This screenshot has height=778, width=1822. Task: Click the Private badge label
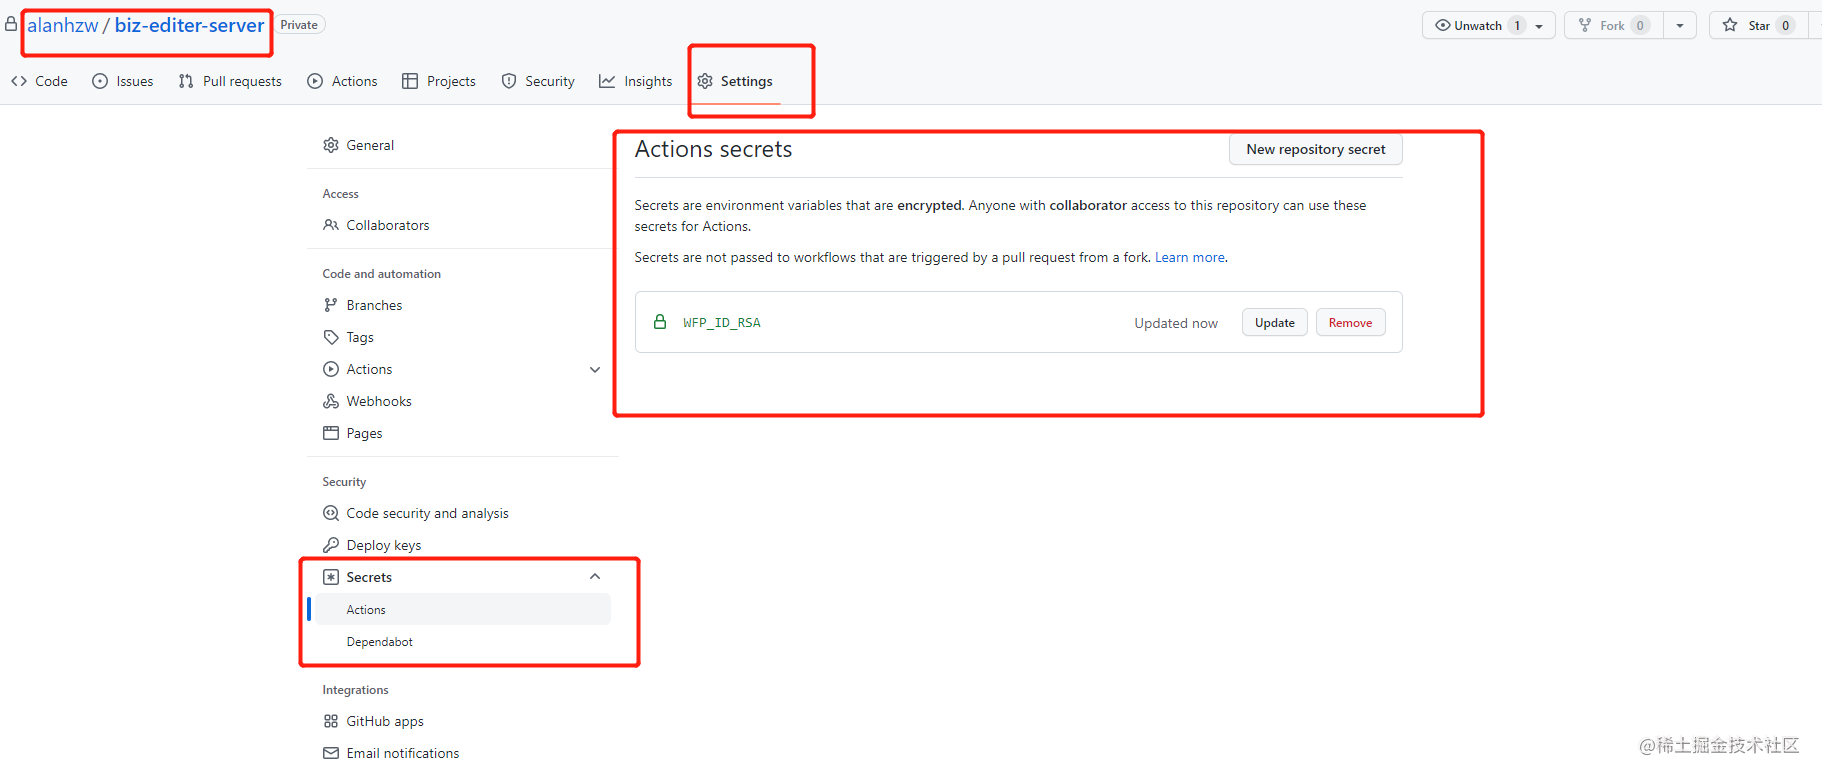coord(299,25)
